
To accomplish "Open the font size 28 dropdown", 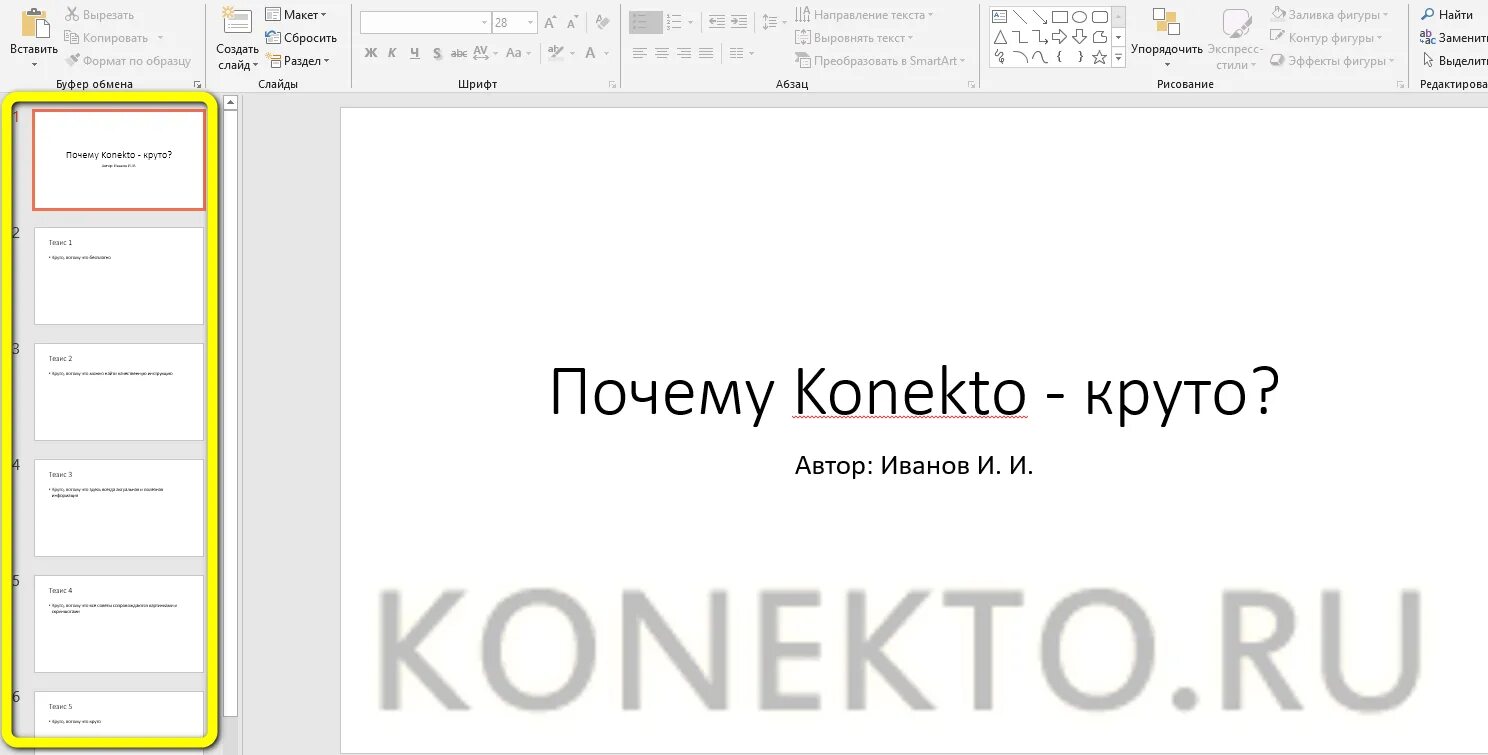I will pyautogui.click(x=530, y=22).
